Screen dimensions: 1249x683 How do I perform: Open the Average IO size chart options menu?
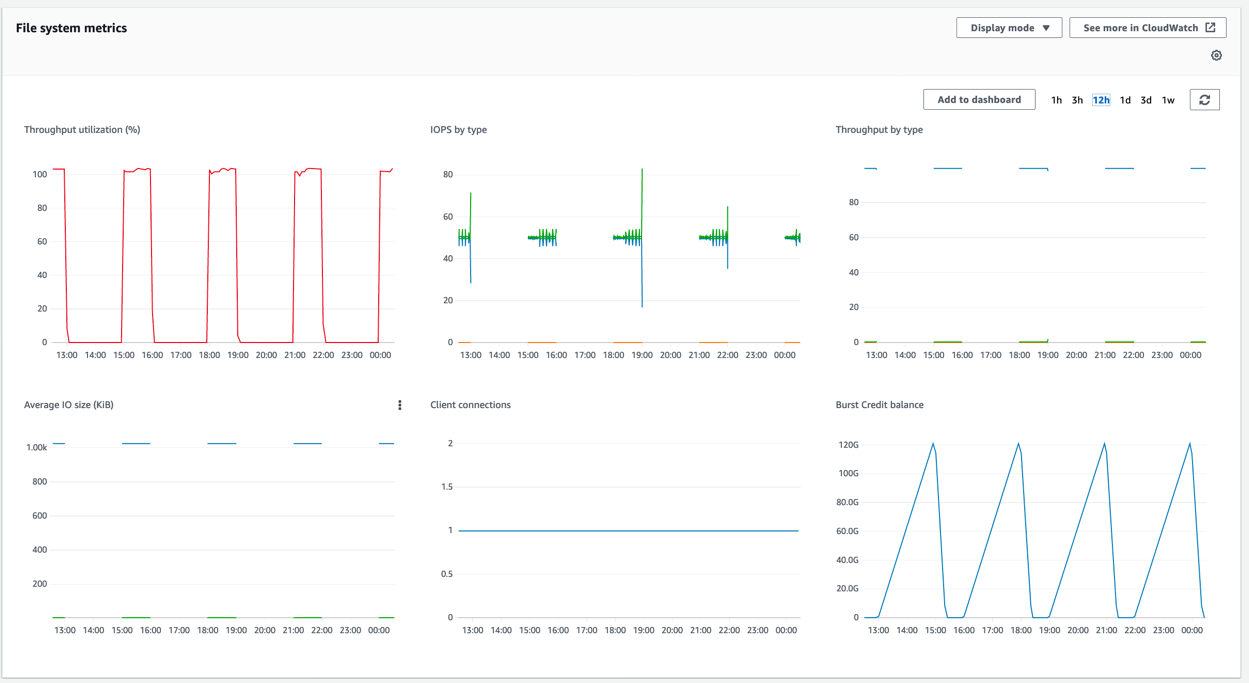399,405
